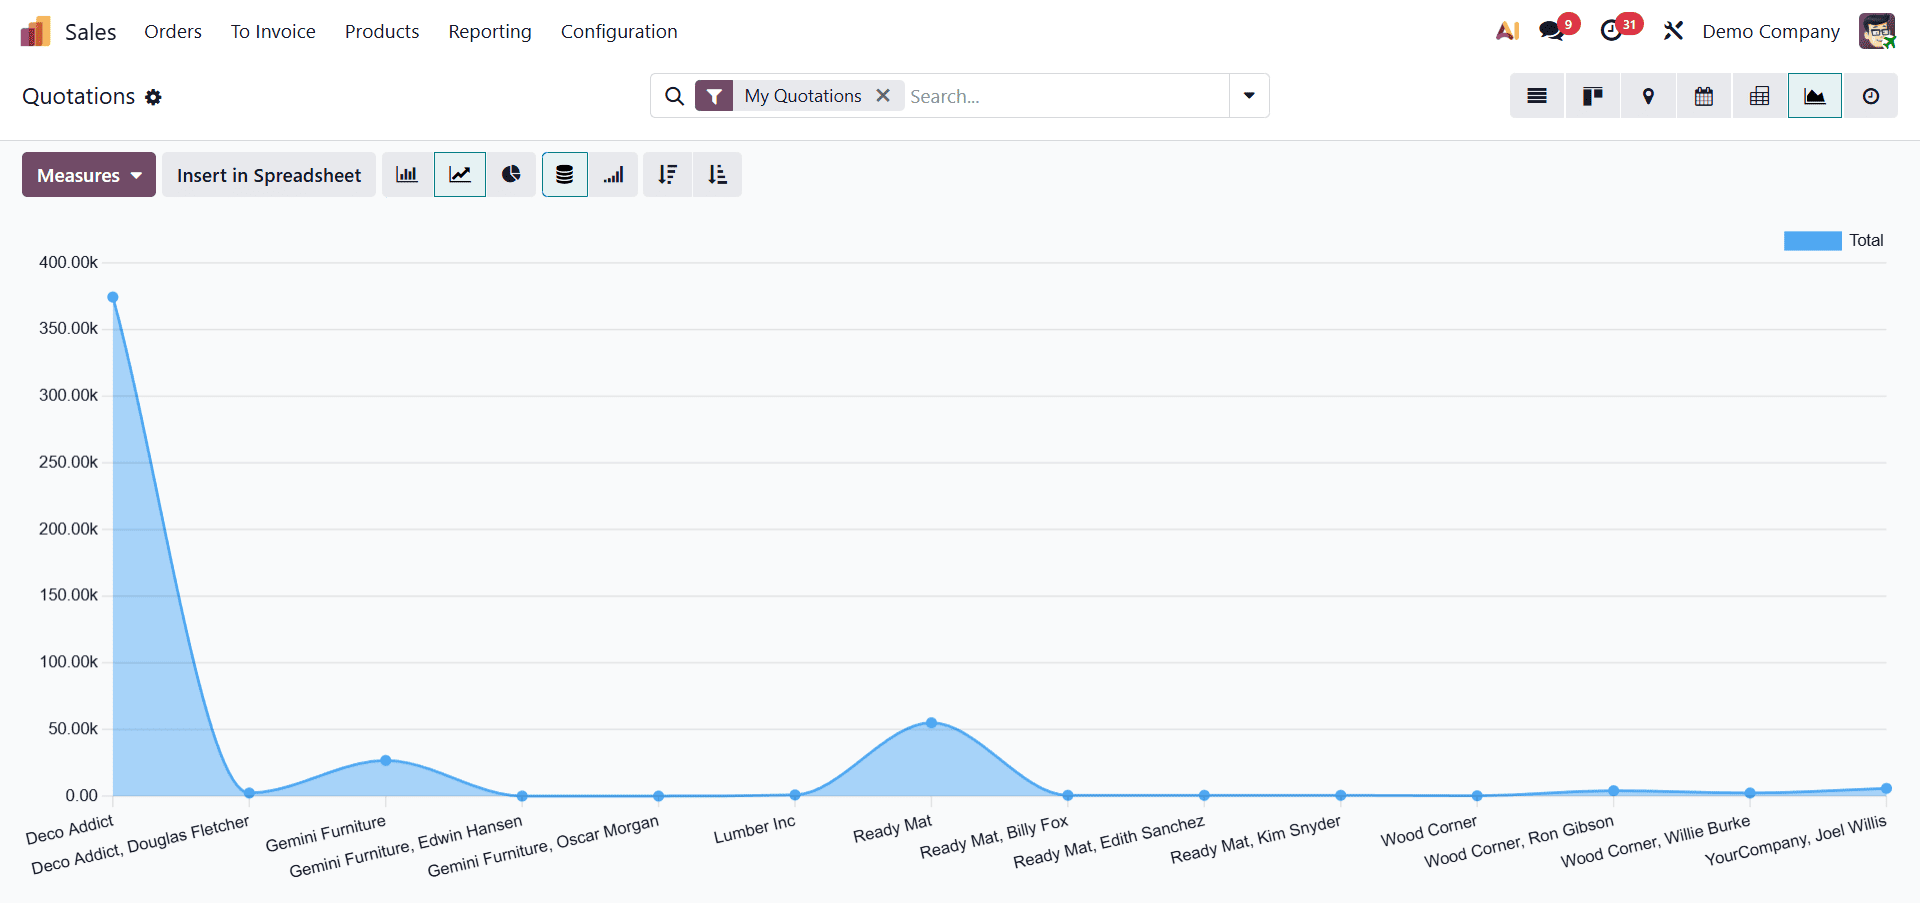Open the pivot table view
The height and width of the screenshot is (903, 1920).
tap(1759, 95)
